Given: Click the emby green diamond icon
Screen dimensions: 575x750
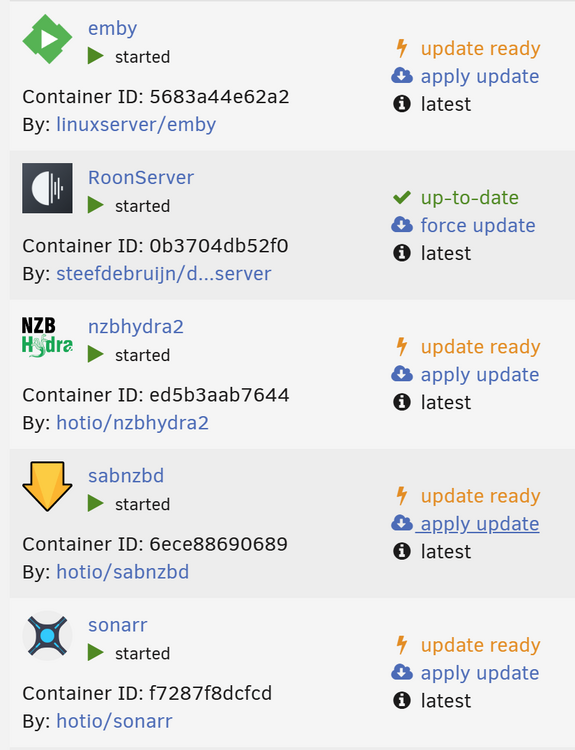Looking at the screenshot, I should (x=47, y=39).
